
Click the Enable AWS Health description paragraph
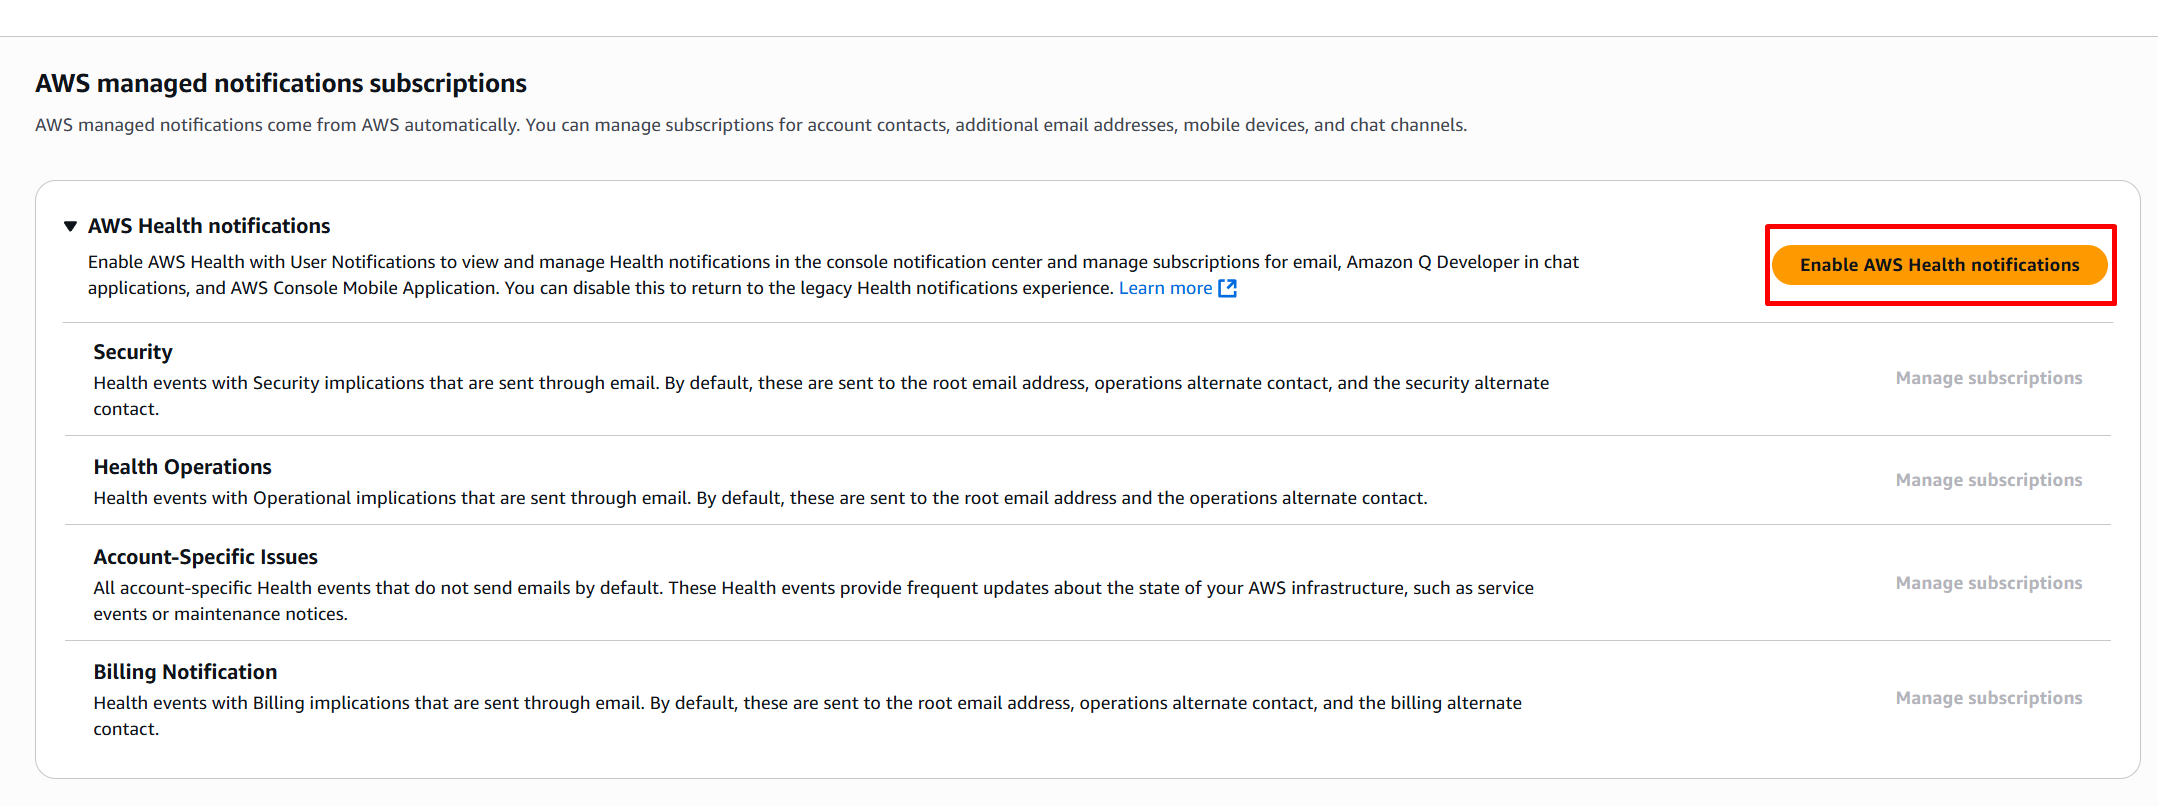pos(832,262)
